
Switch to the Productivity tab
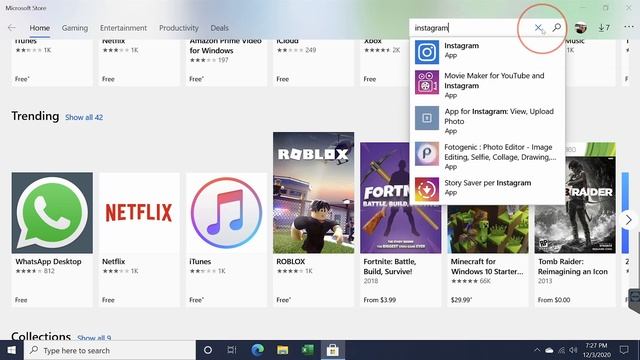click(179, 28)
